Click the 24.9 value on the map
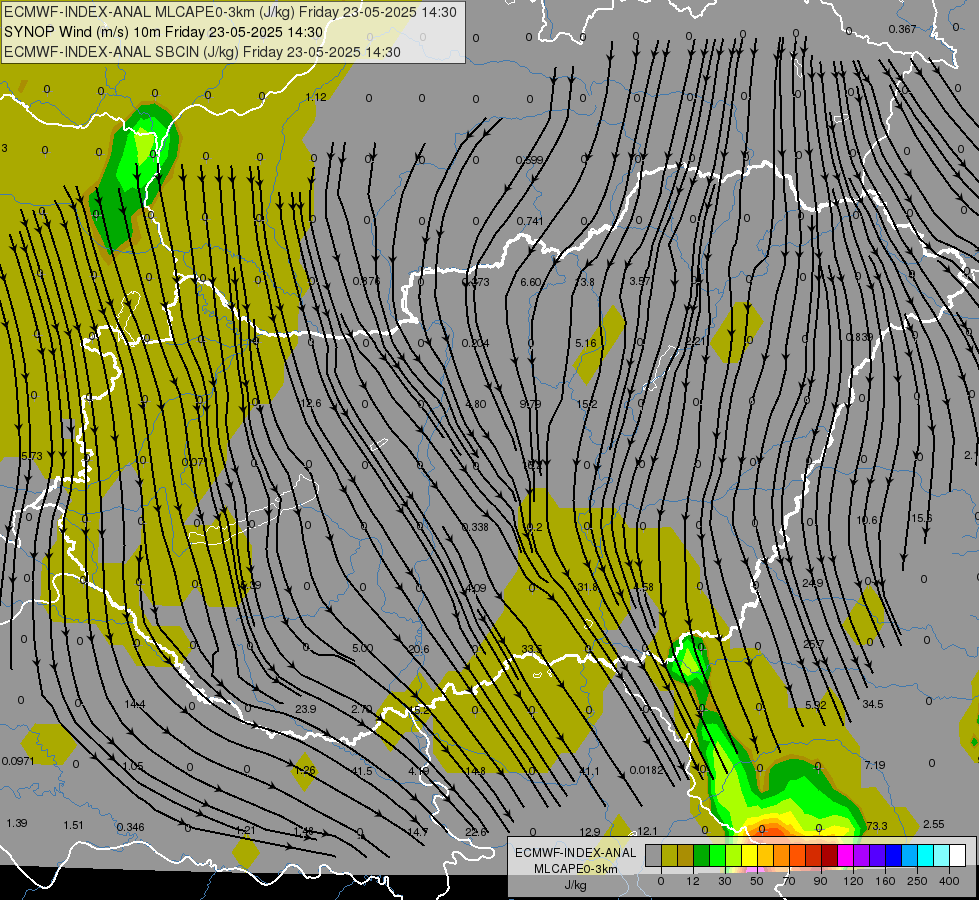 coord(812,583)
